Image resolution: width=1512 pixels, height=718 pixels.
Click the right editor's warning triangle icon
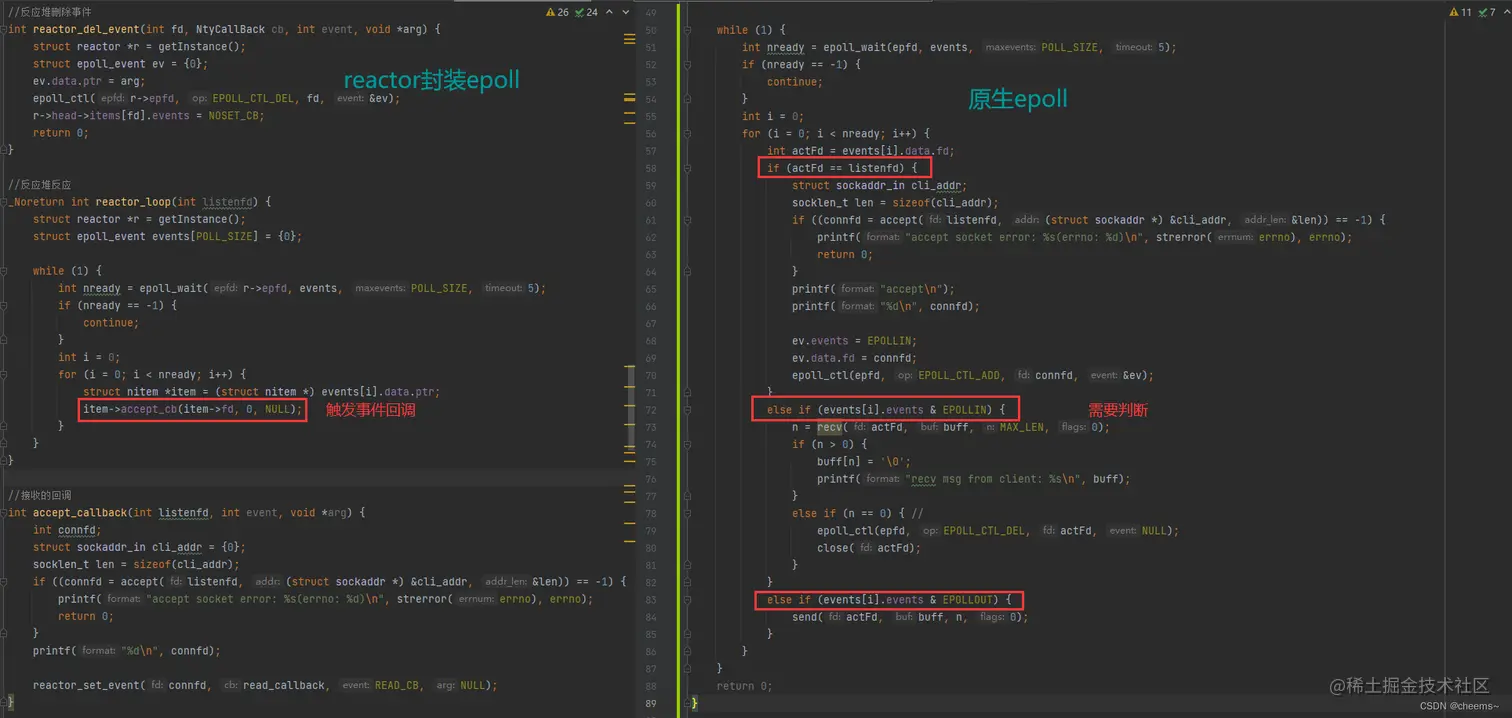(1453, 12)
